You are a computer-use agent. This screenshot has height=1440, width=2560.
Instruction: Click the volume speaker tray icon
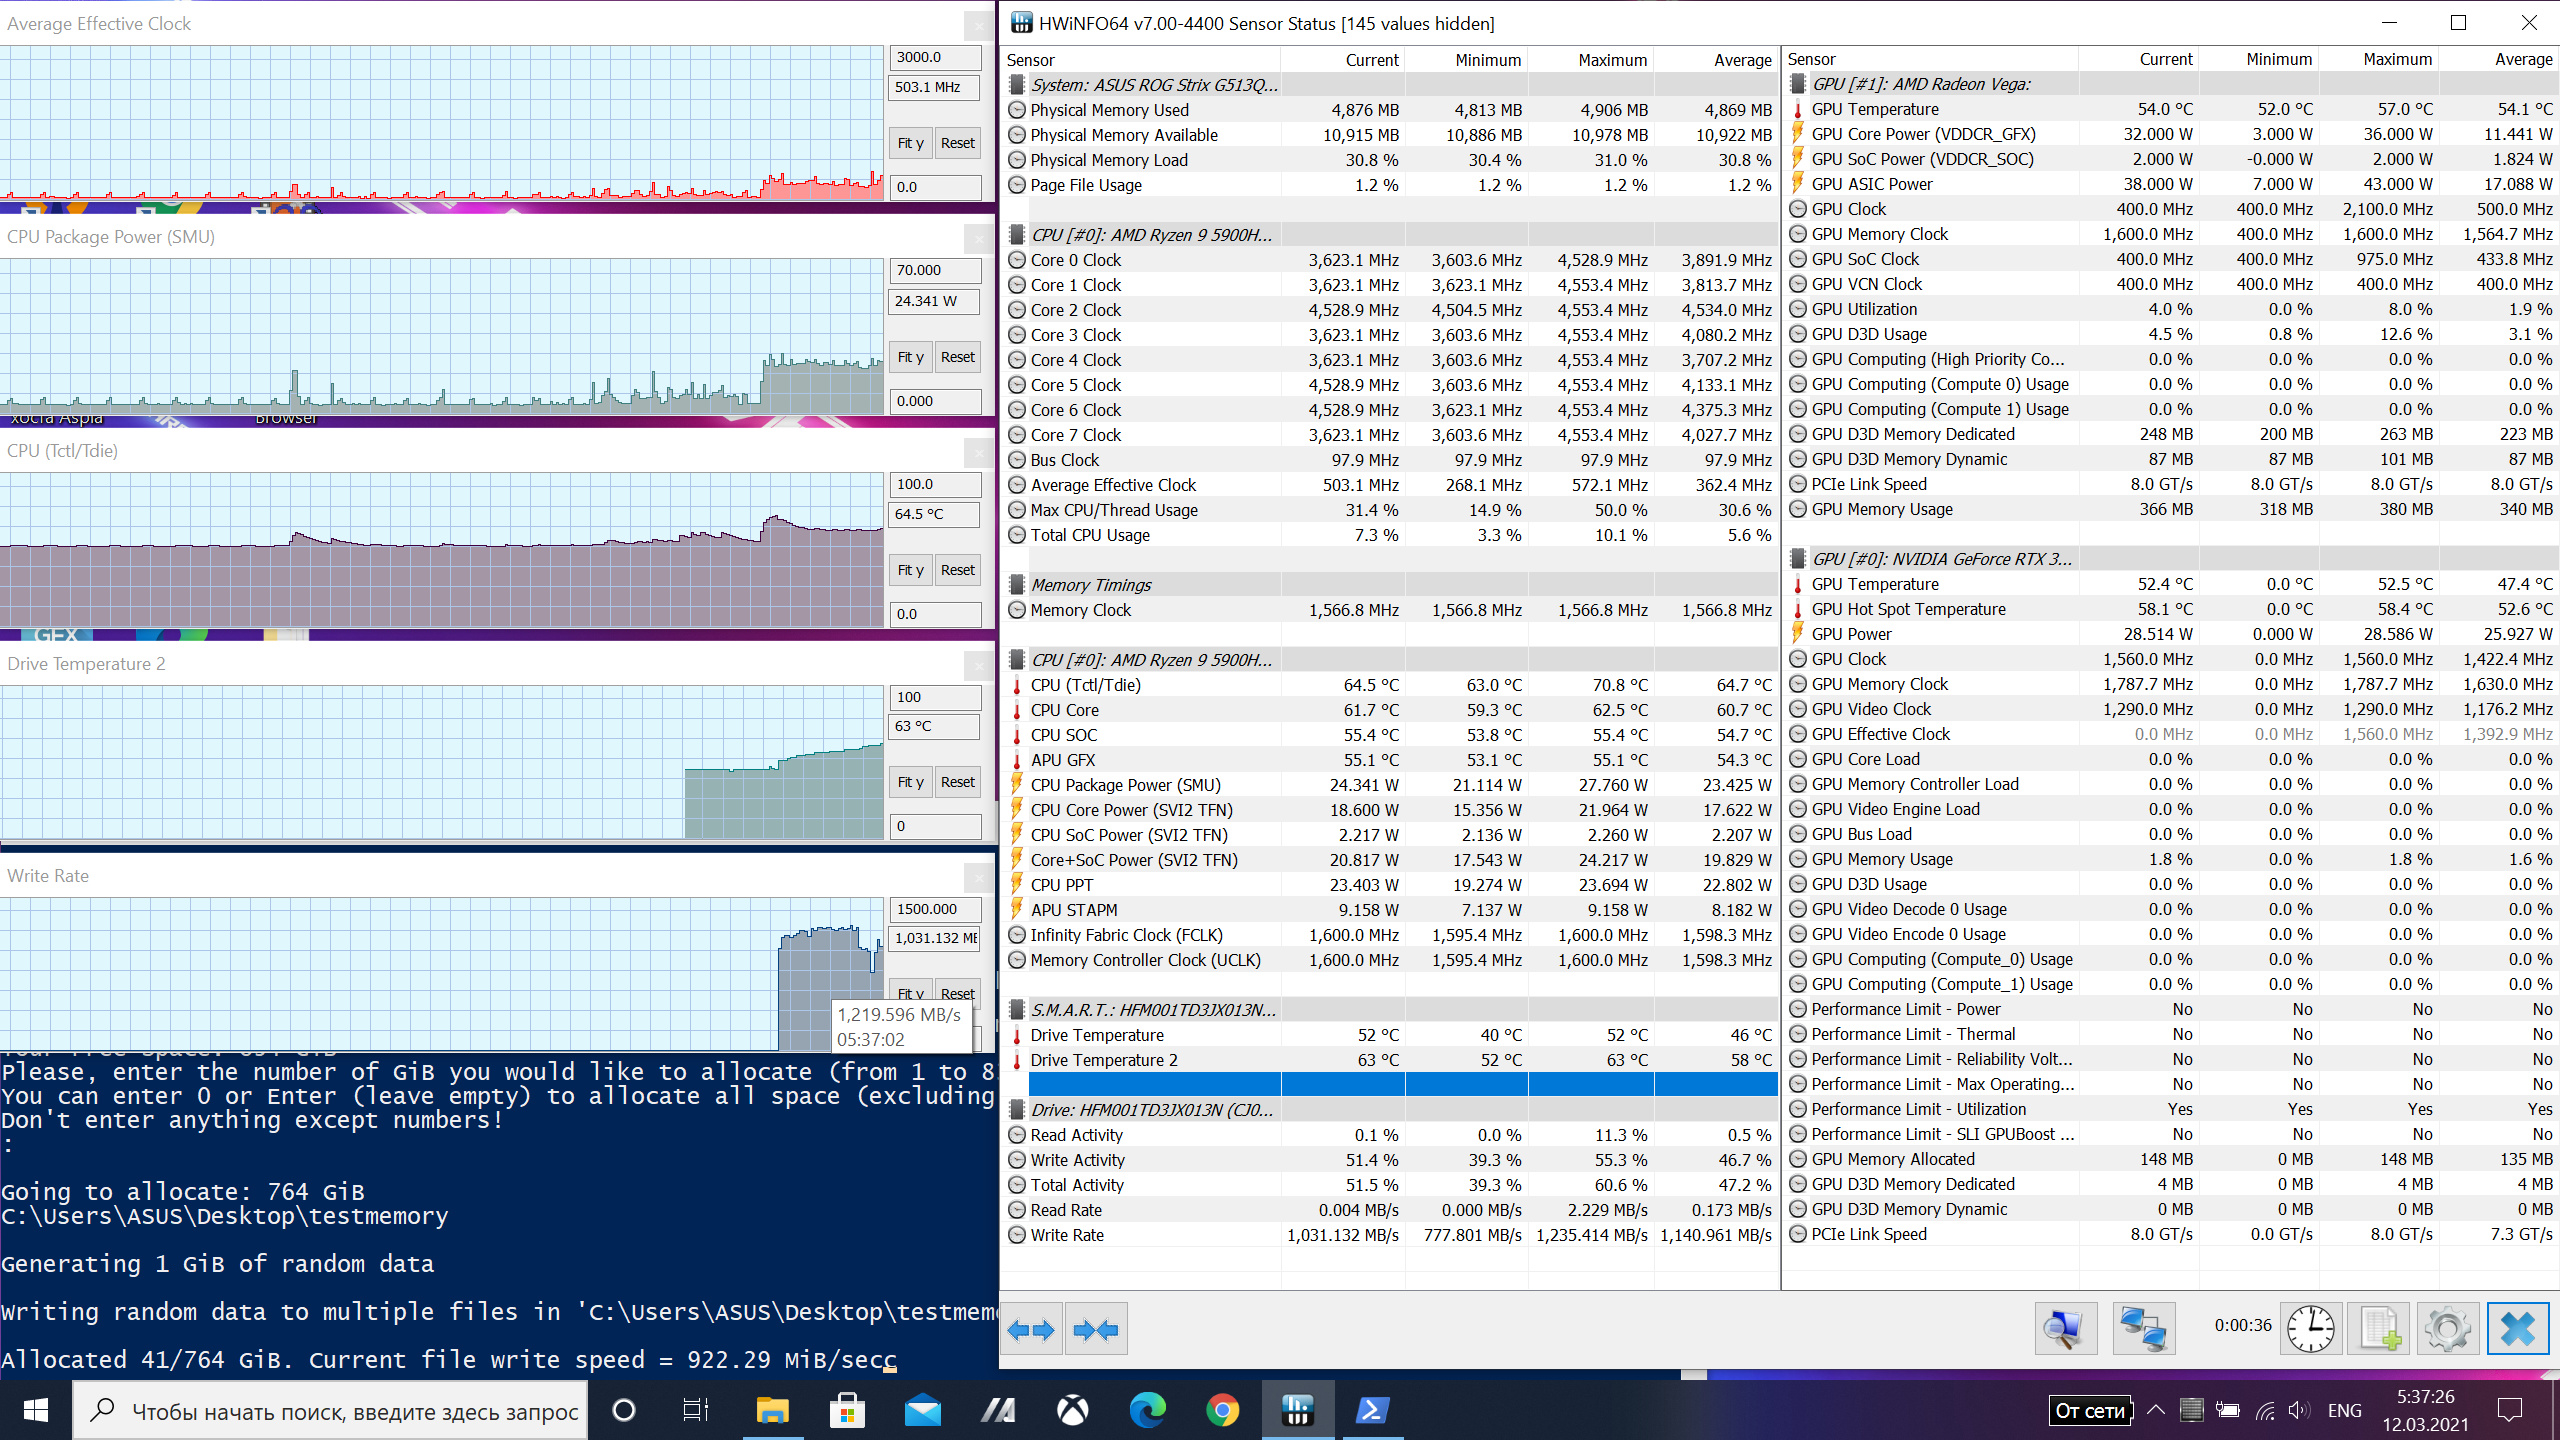2299,1410
